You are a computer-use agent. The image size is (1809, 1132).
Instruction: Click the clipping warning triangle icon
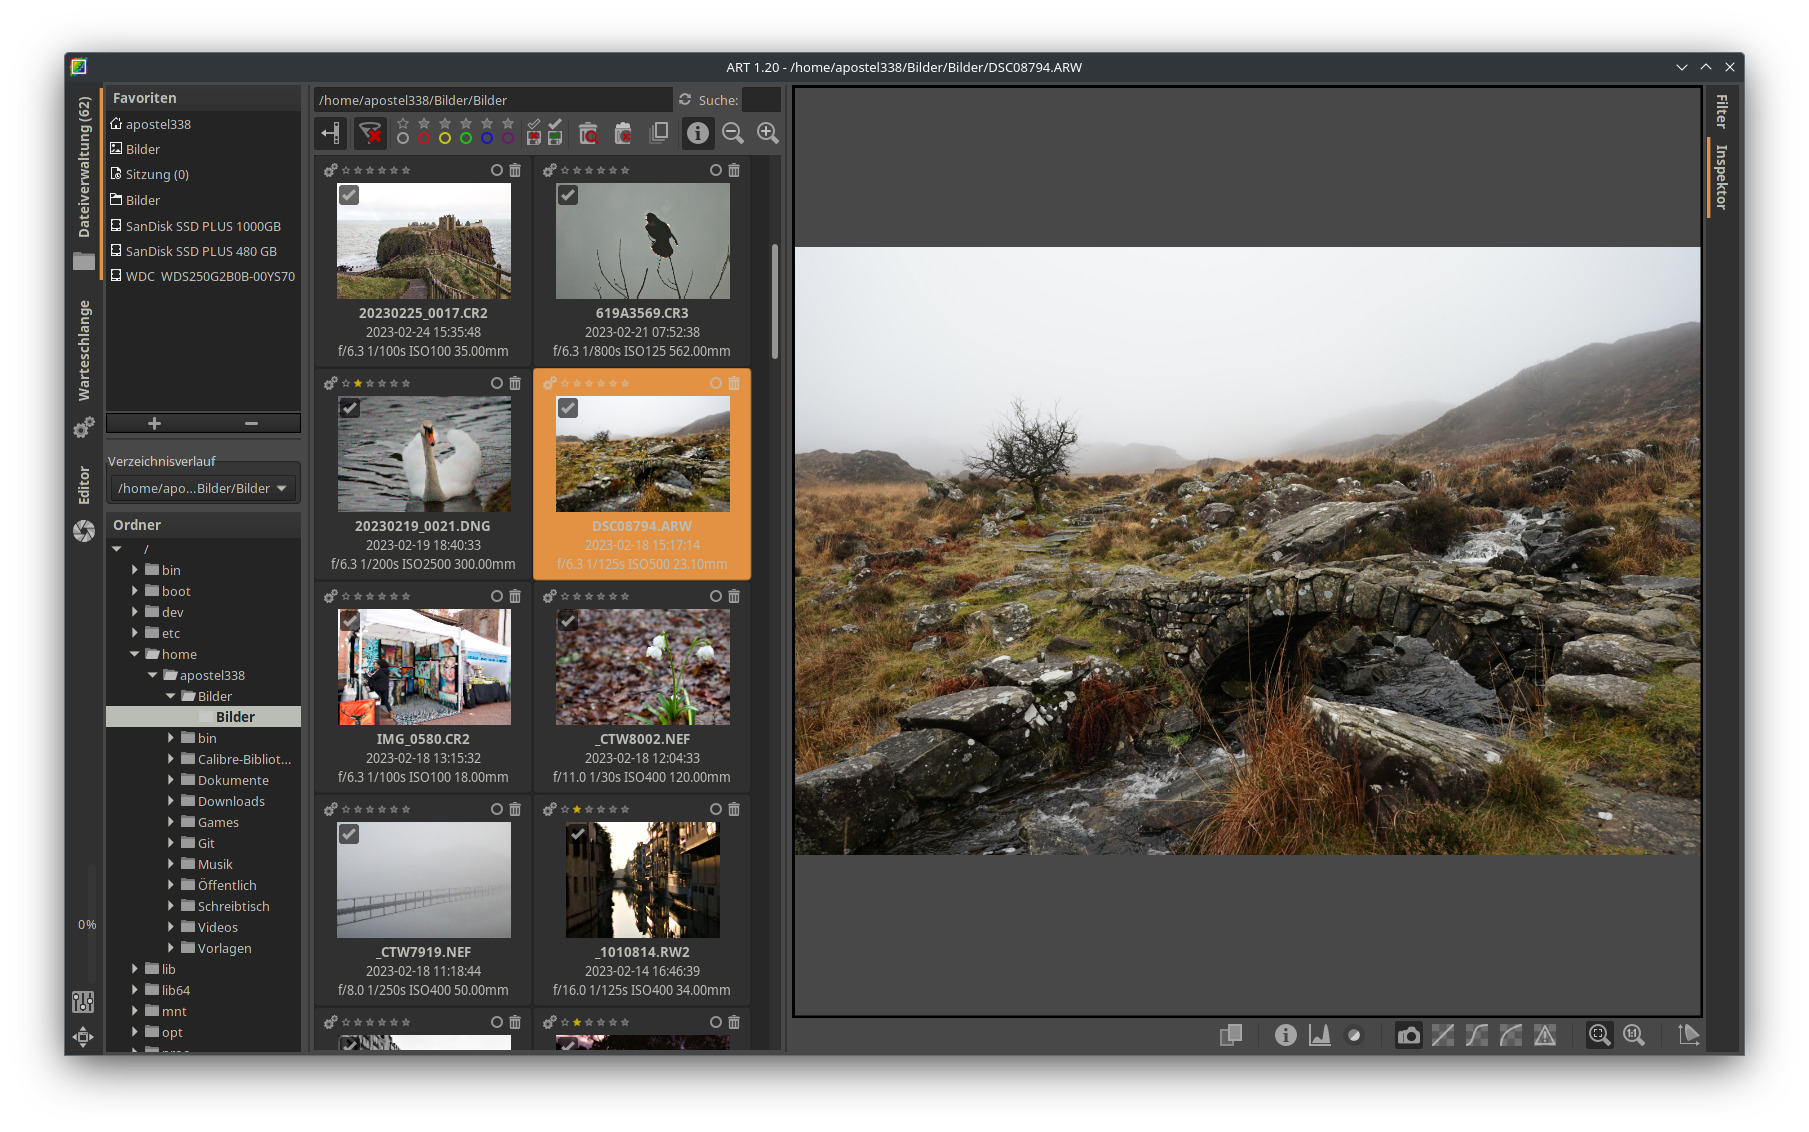coord(1545,1035)
